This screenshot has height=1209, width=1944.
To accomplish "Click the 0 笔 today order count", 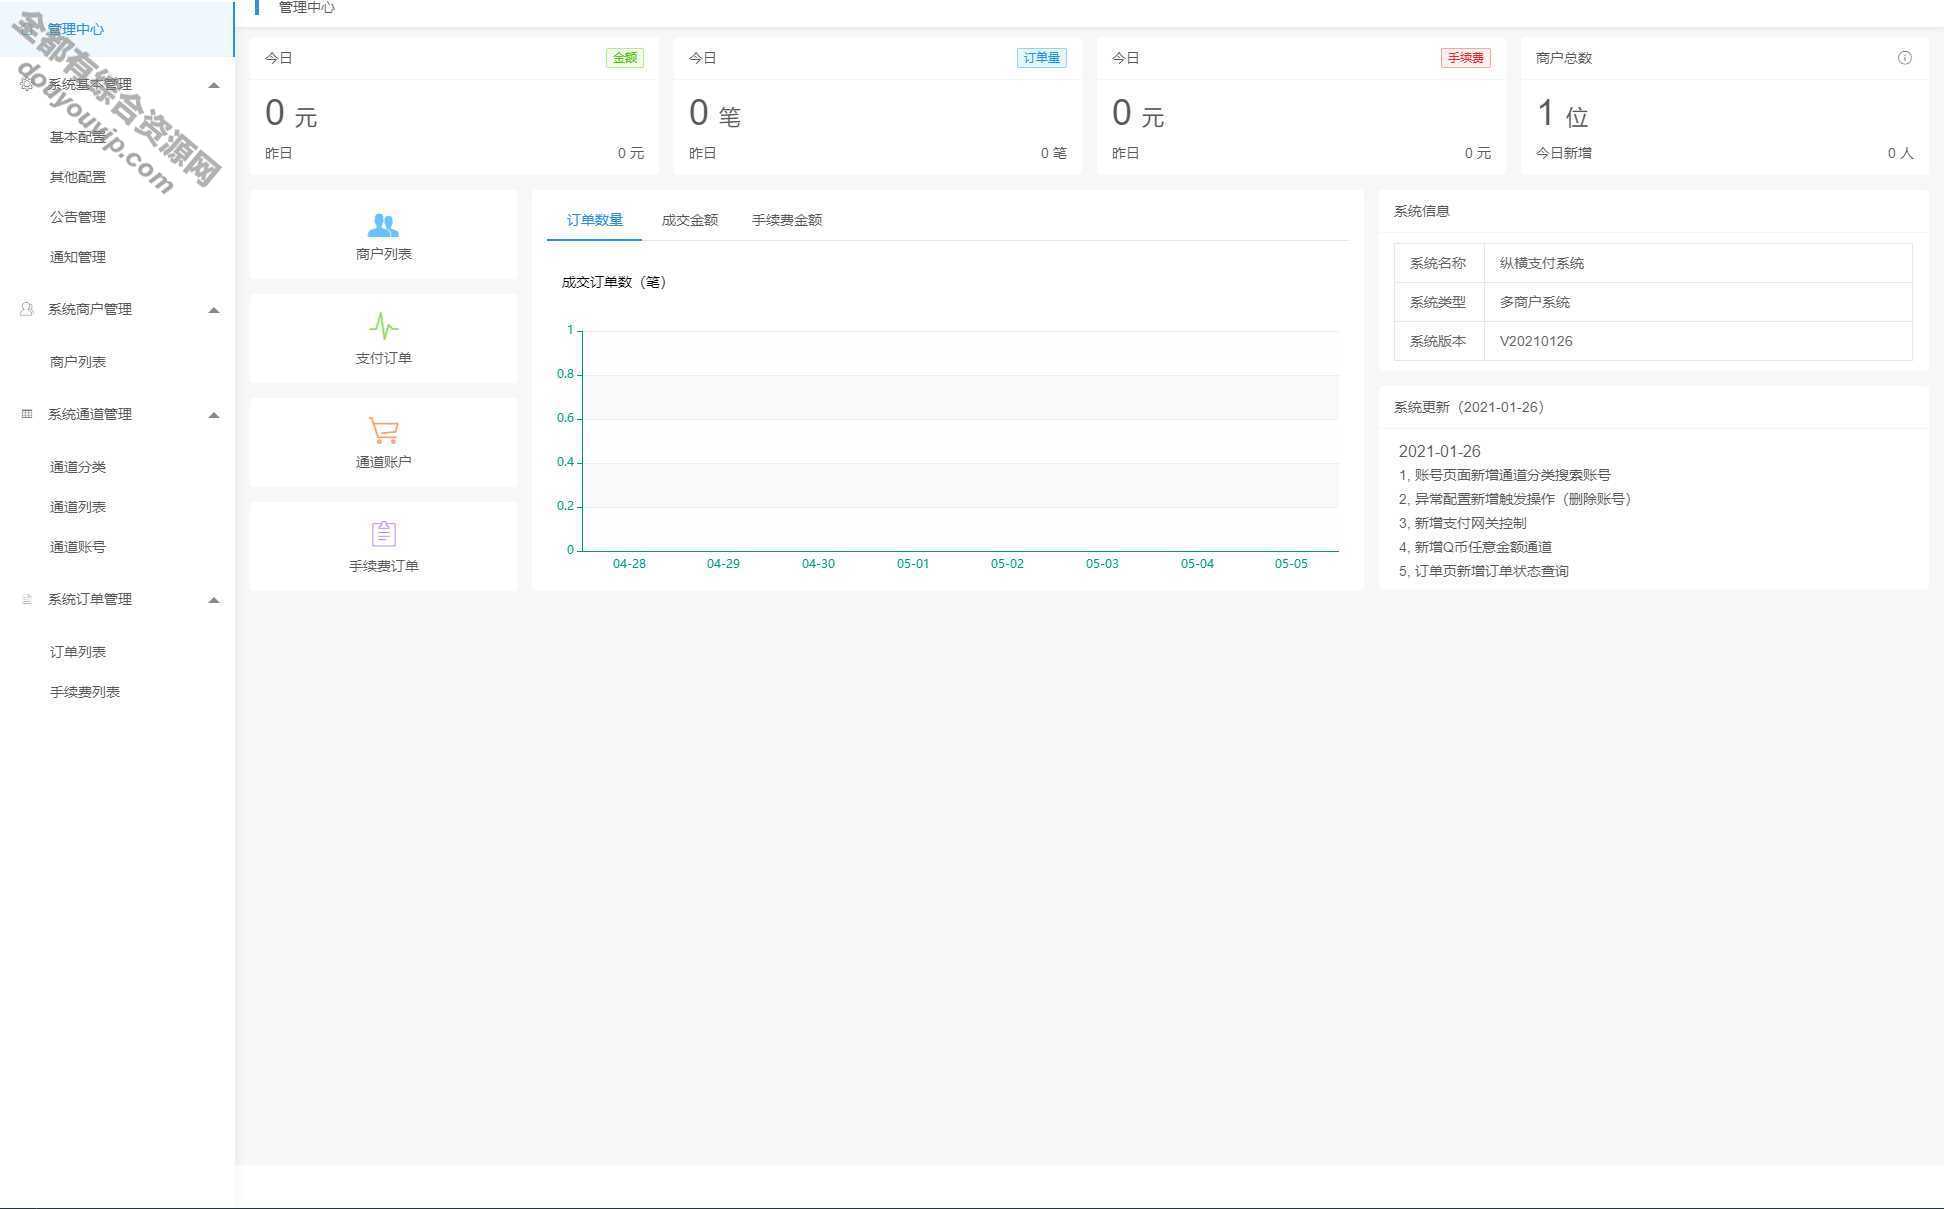I will (715, 114).
